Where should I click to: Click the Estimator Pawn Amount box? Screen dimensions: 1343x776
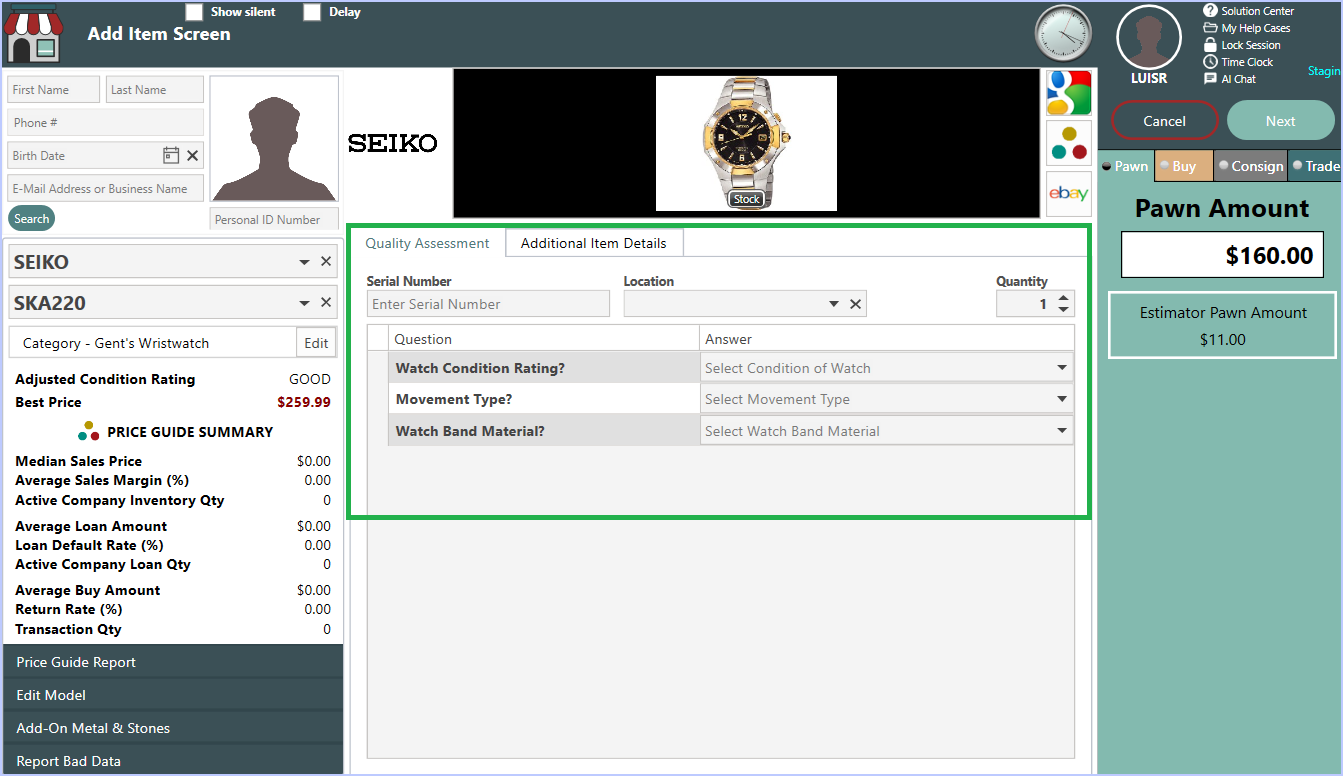tap(1222, 325)
